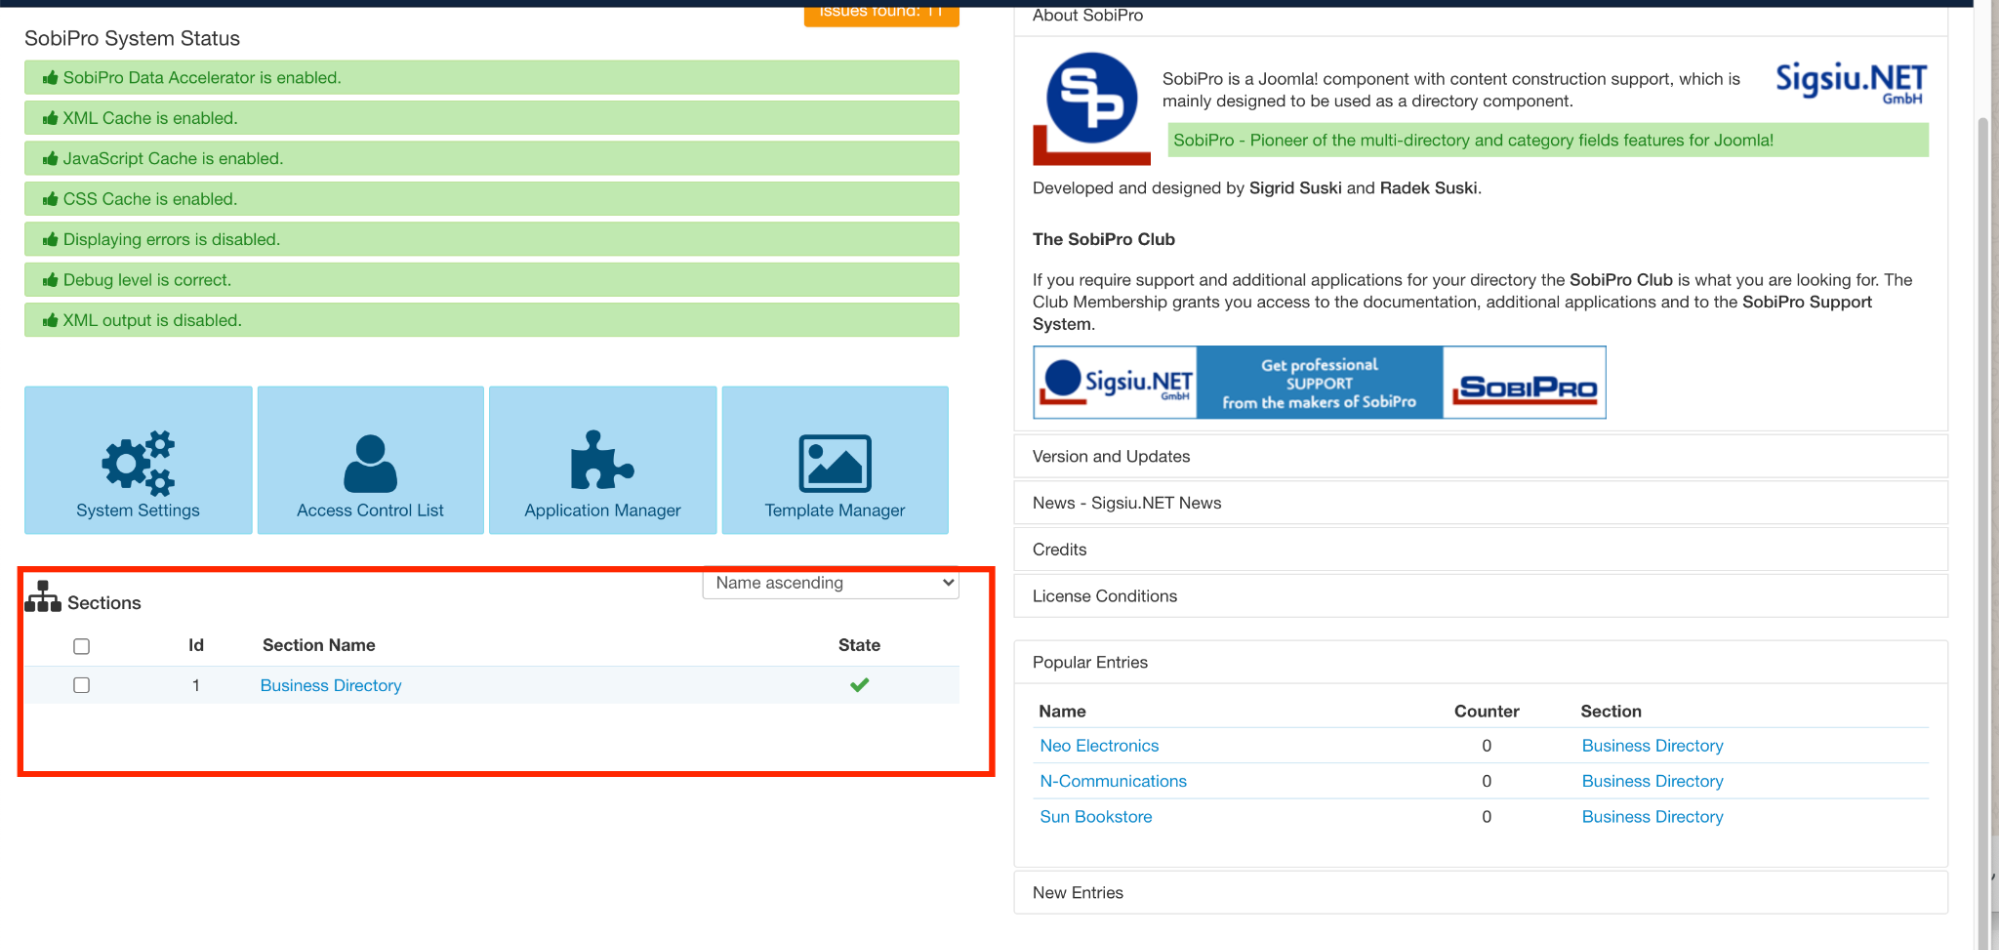Click 'The SobiPro Club' heading
This screenshot has height=950, width=1999.
click(1103, 239)
